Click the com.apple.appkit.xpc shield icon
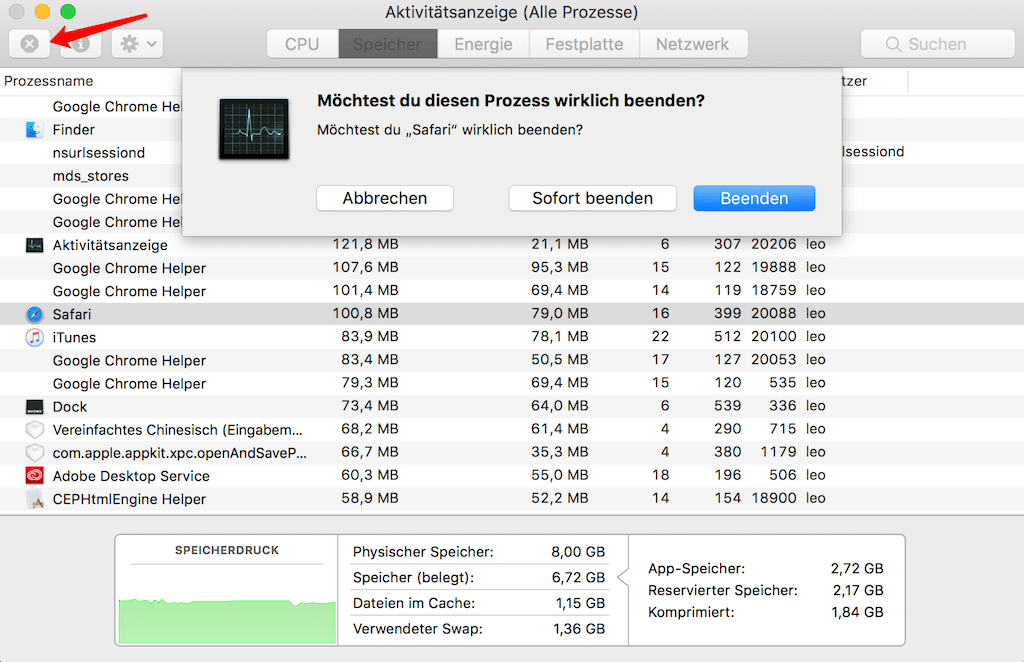This screenshot has width=1024, height=662. [35, 452]
